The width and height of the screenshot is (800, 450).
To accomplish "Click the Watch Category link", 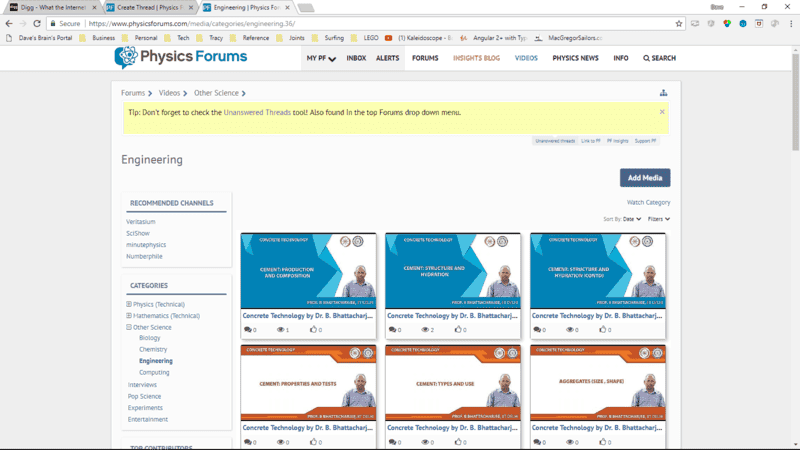I will click(x=648, y=203).
